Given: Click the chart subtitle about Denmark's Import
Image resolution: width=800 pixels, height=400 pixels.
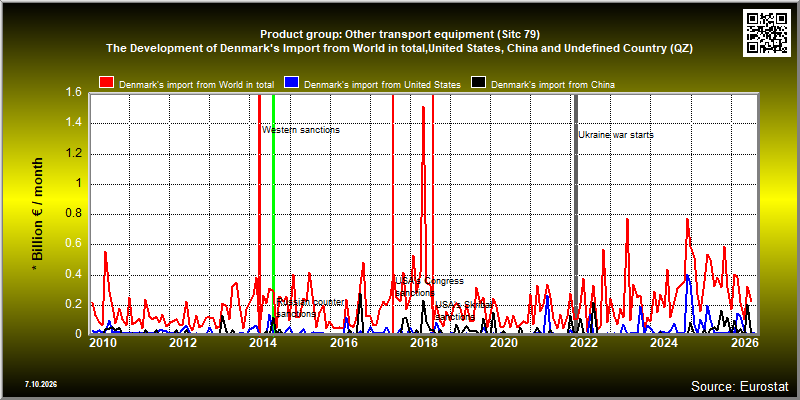Looking at the screenshot, I should [399, 48].
